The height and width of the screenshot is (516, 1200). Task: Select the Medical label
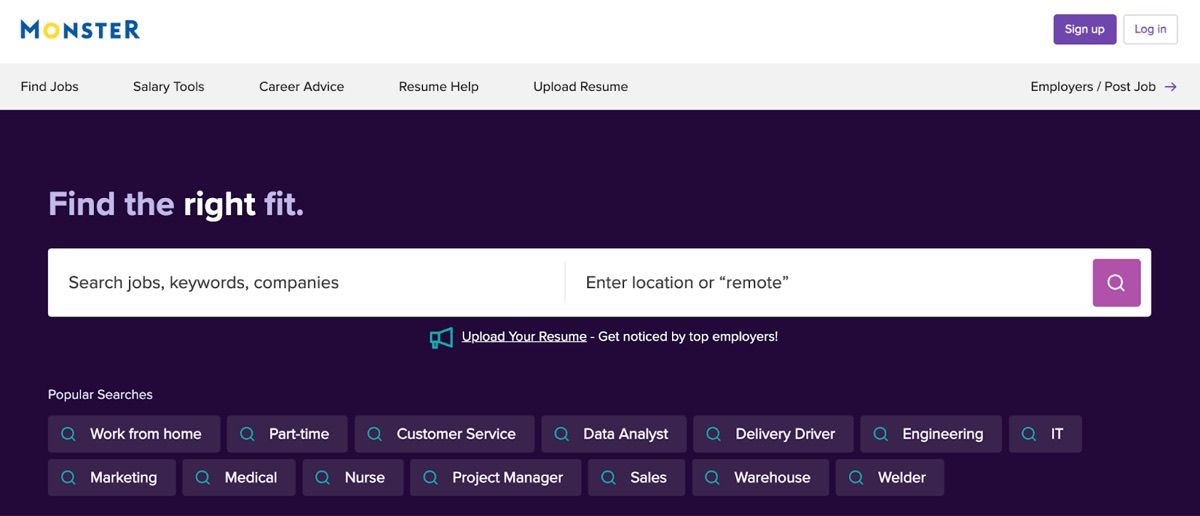pyautogui.click(x=251, y=478)
